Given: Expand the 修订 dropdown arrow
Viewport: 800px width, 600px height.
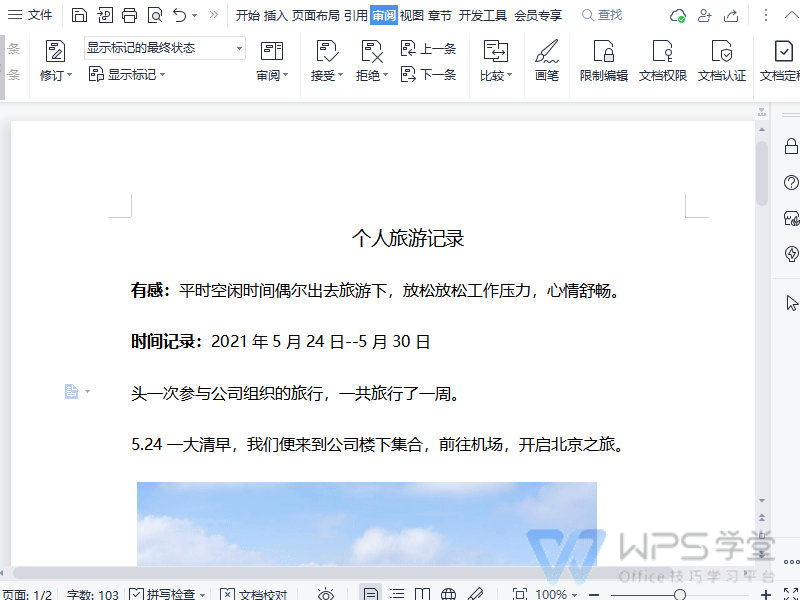Looking at the screenshot, I should (70, 75).
